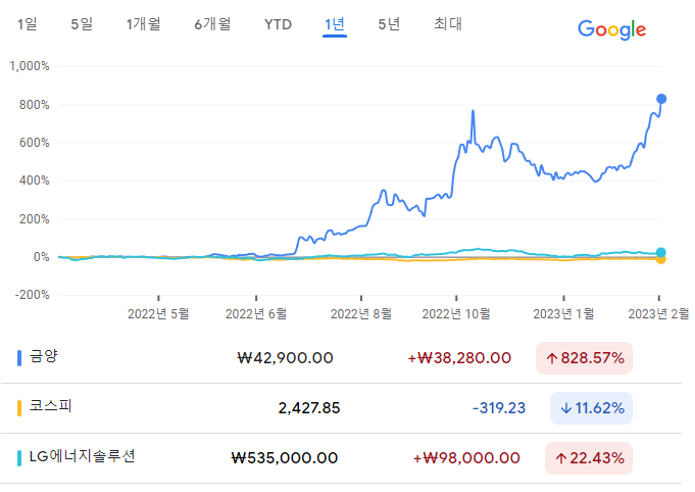Click the blue 금양 color marker
The height and width of the screenshot is (492, 695).
[x=20, y=357]
